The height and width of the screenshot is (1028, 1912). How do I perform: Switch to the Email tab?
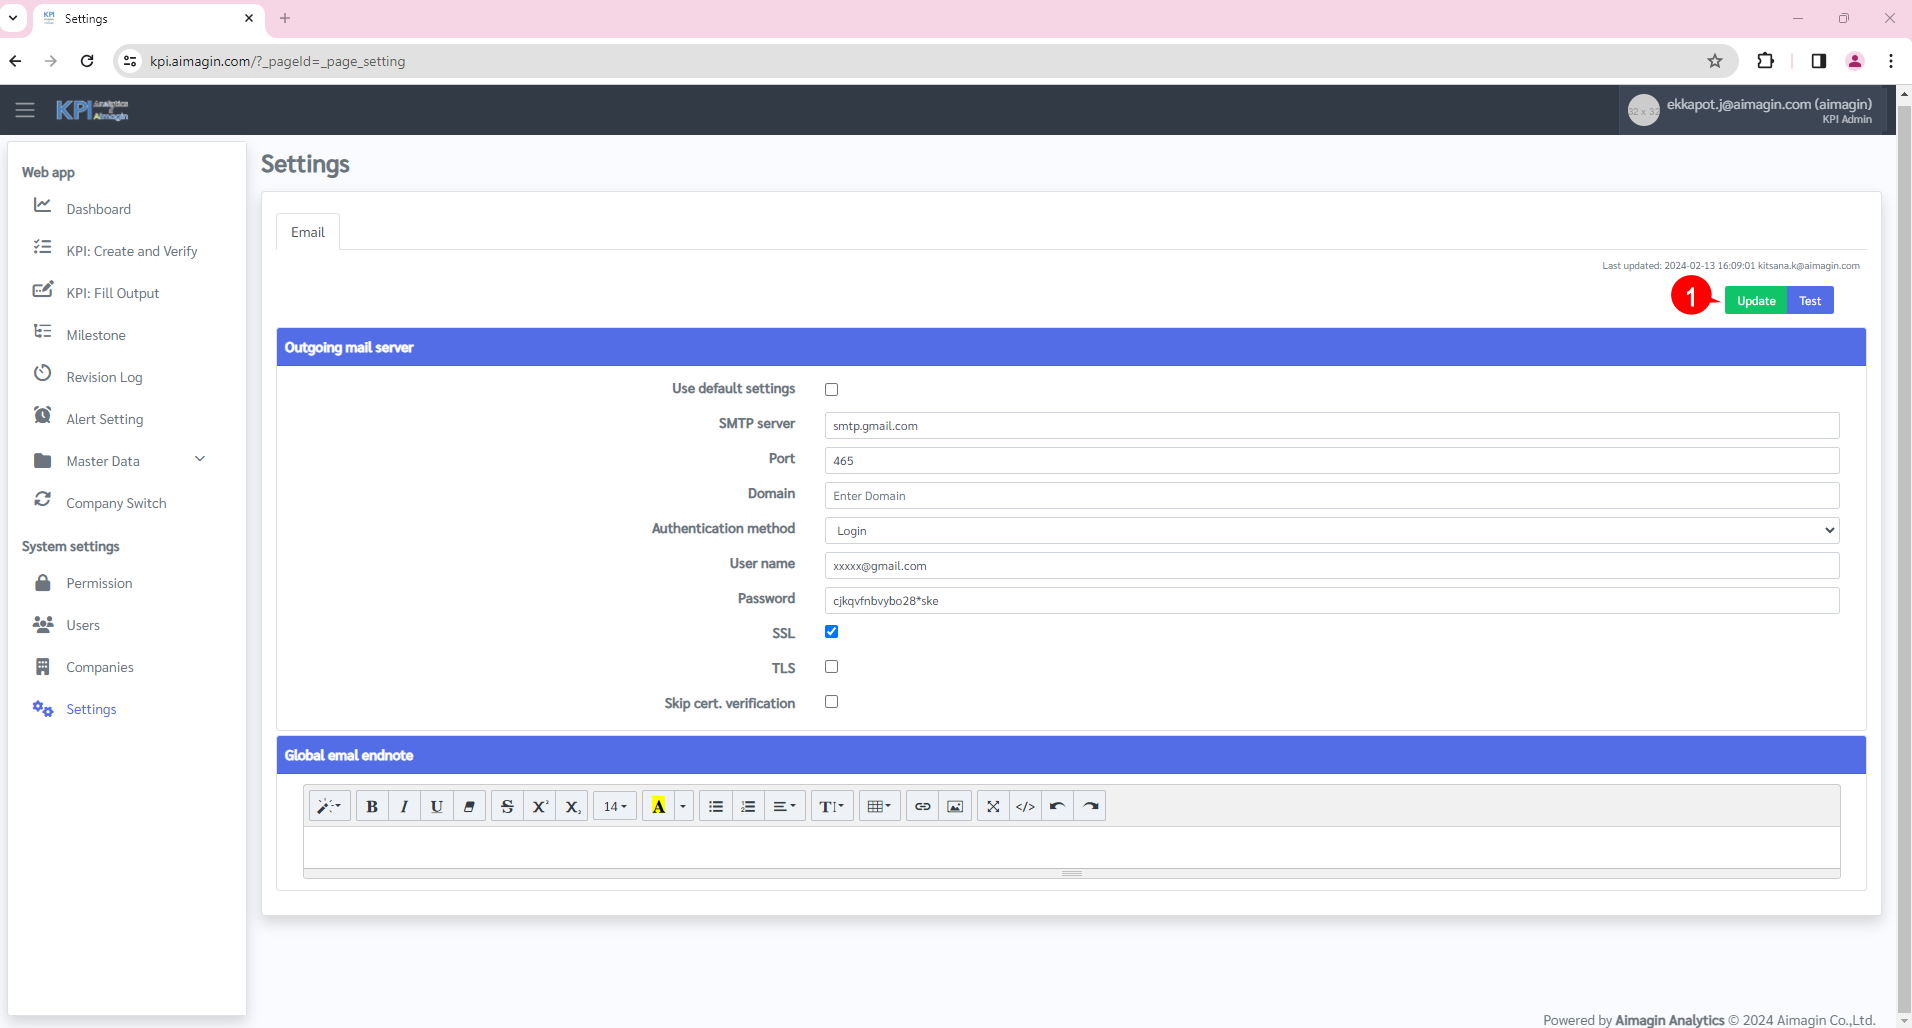tap(307, 231)
